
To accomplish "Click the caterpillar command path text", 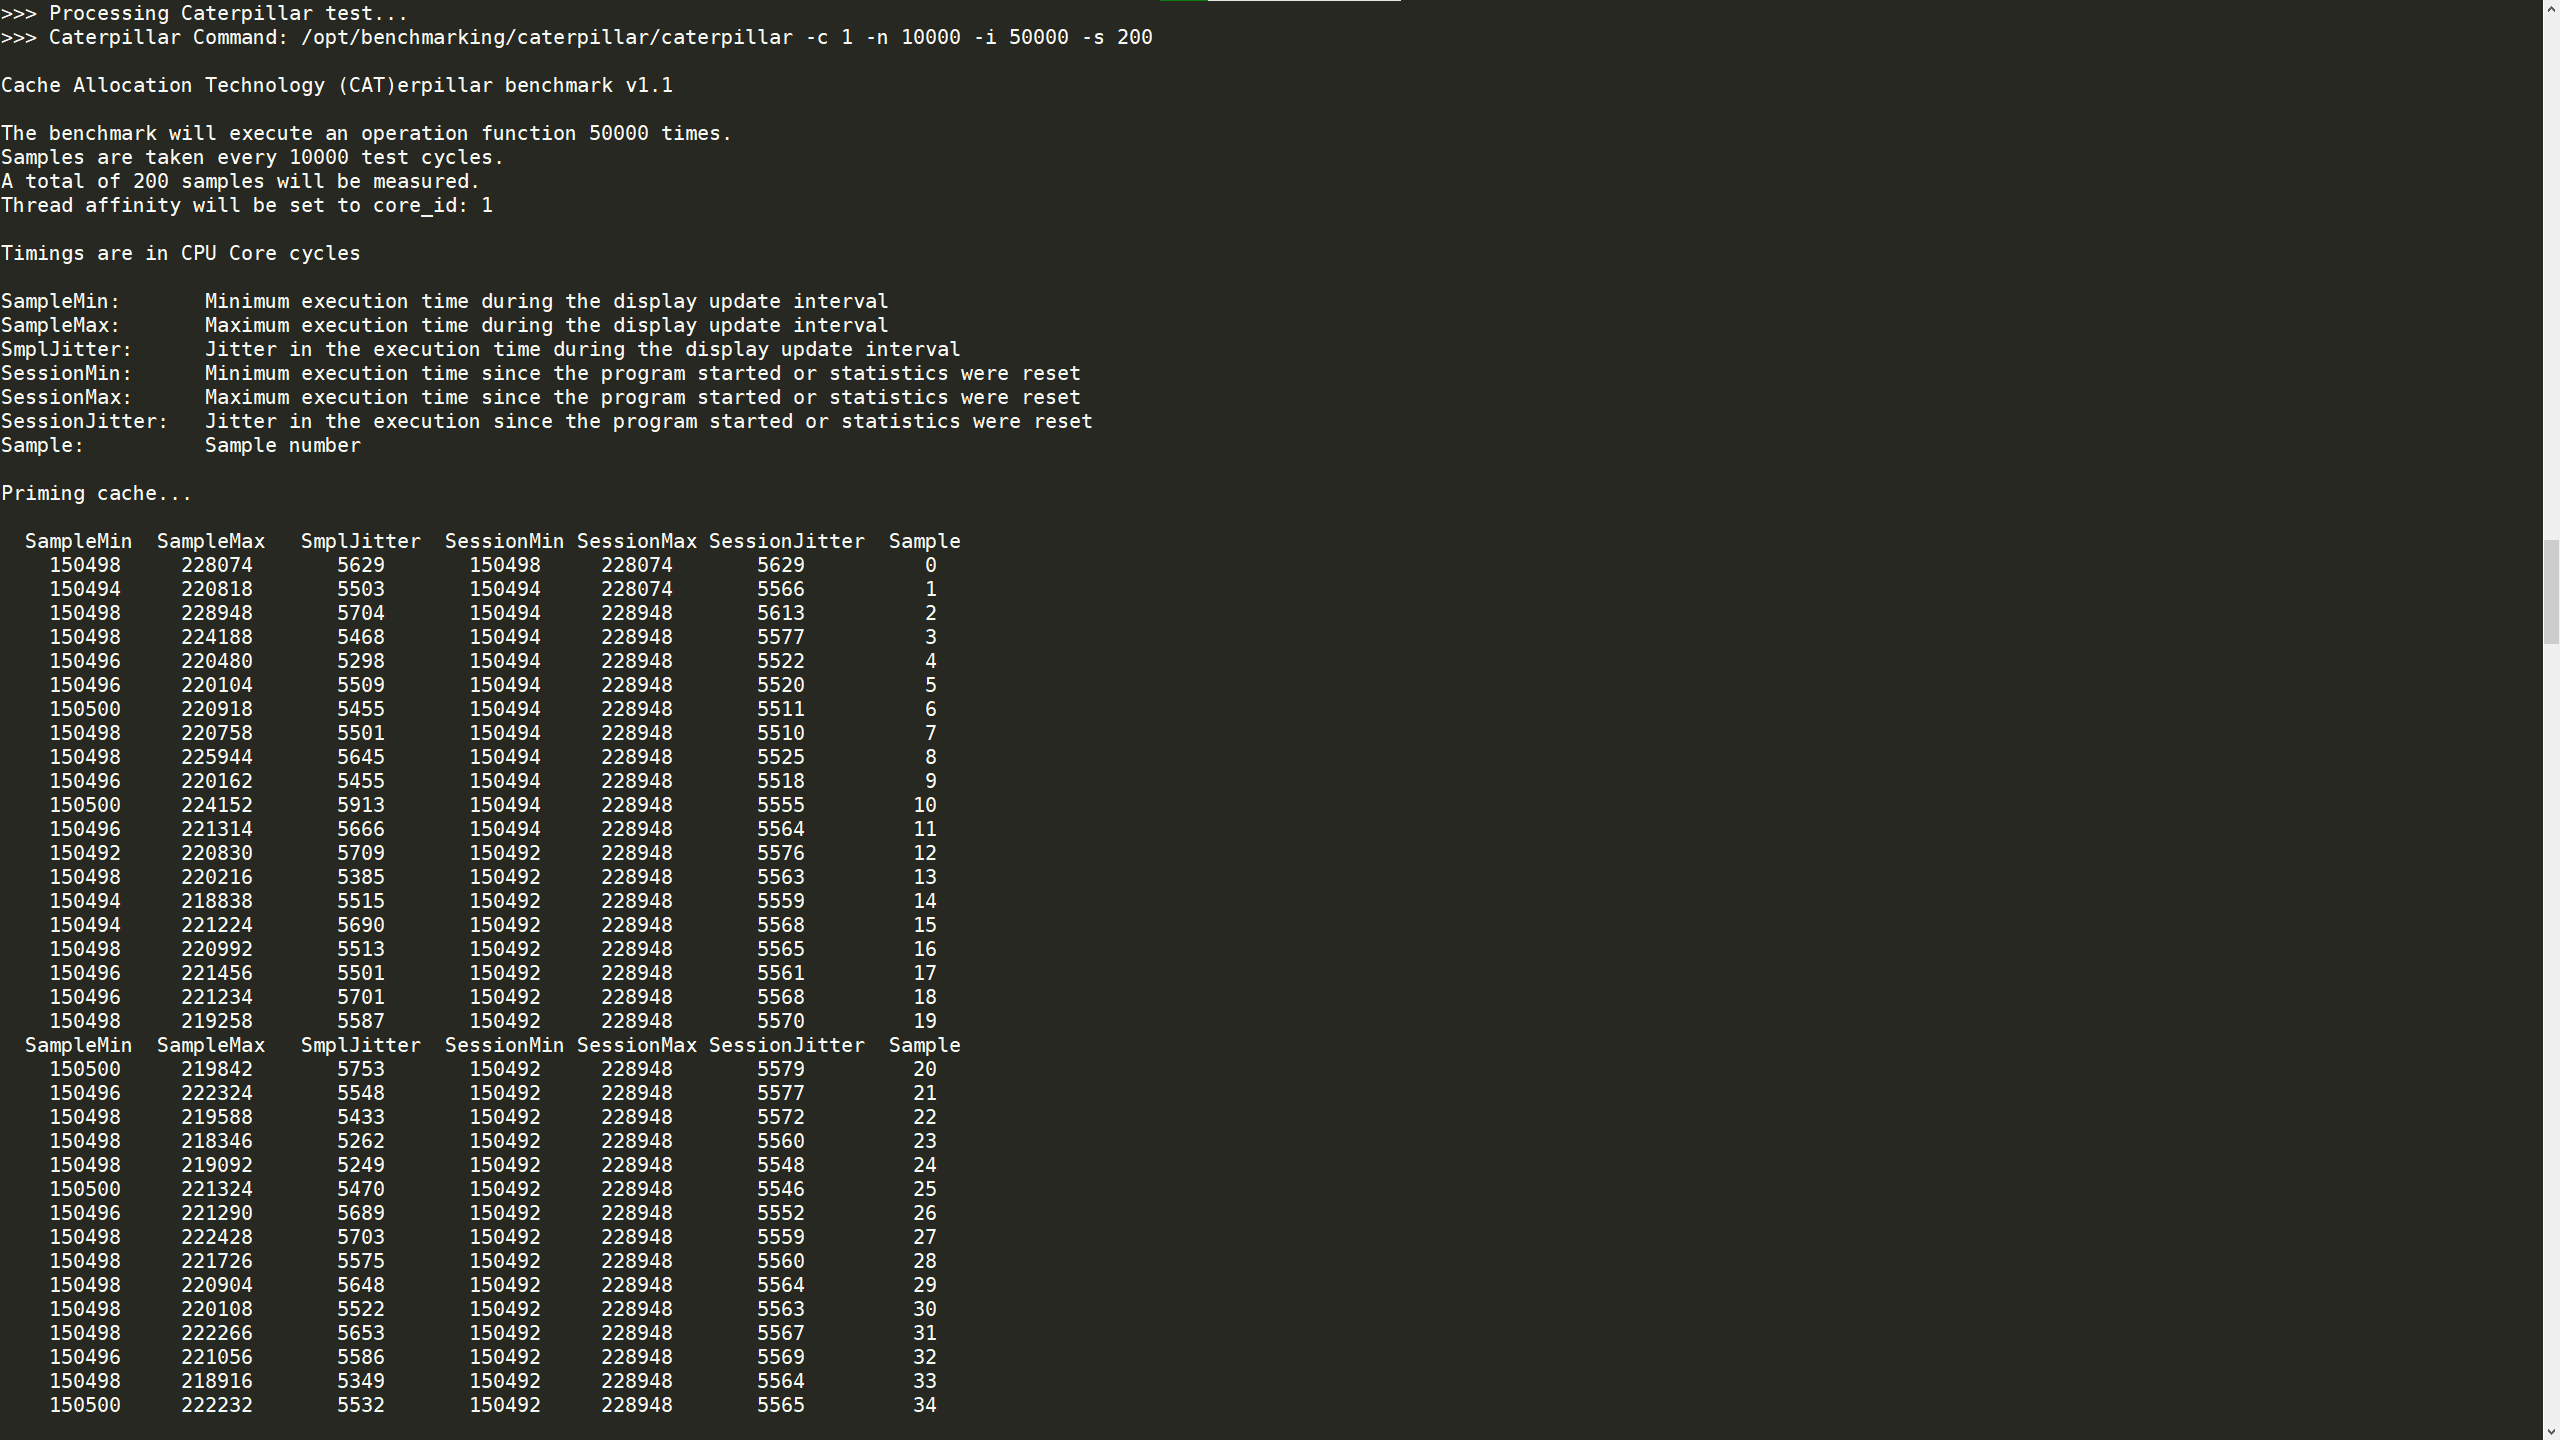I will 546,37.
